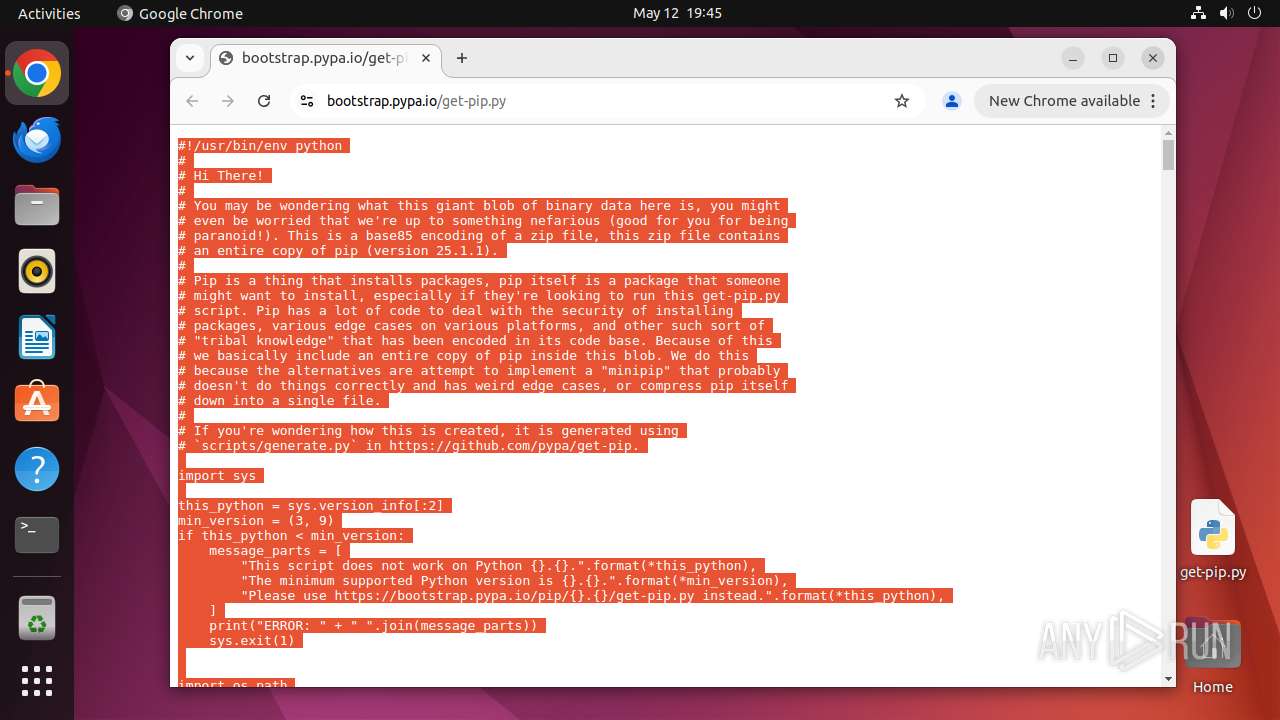This screenshot has height=720, width=1280.
Task: Open Ubuntu Software store
Action: [x=37, y=403]
